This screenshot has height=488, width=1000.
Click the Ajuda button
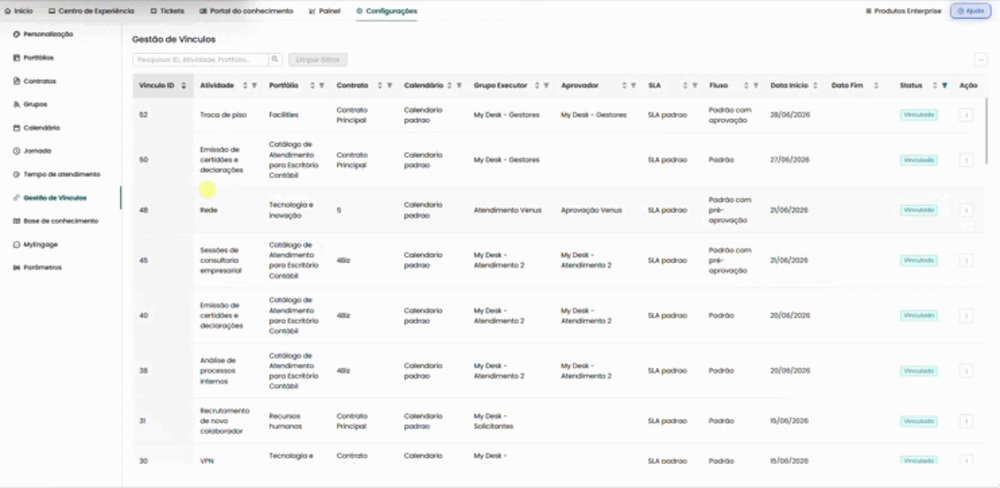971,11
